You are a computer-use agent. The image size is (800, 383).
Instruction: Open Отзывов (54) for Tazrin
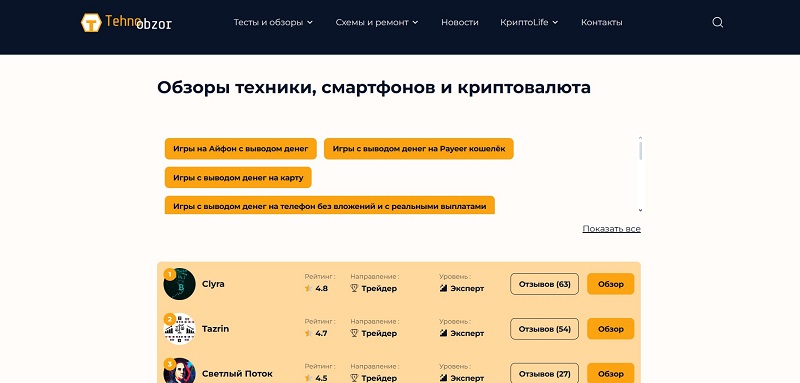544,329
